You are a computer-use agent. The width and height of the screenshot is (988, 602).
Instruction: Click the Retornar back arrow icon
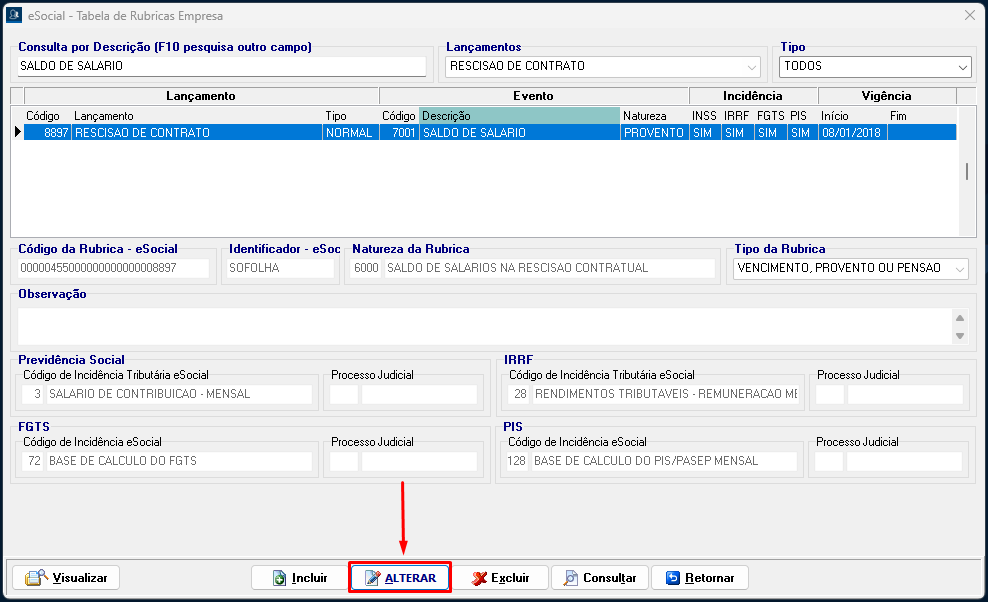(x=672, y=578)
